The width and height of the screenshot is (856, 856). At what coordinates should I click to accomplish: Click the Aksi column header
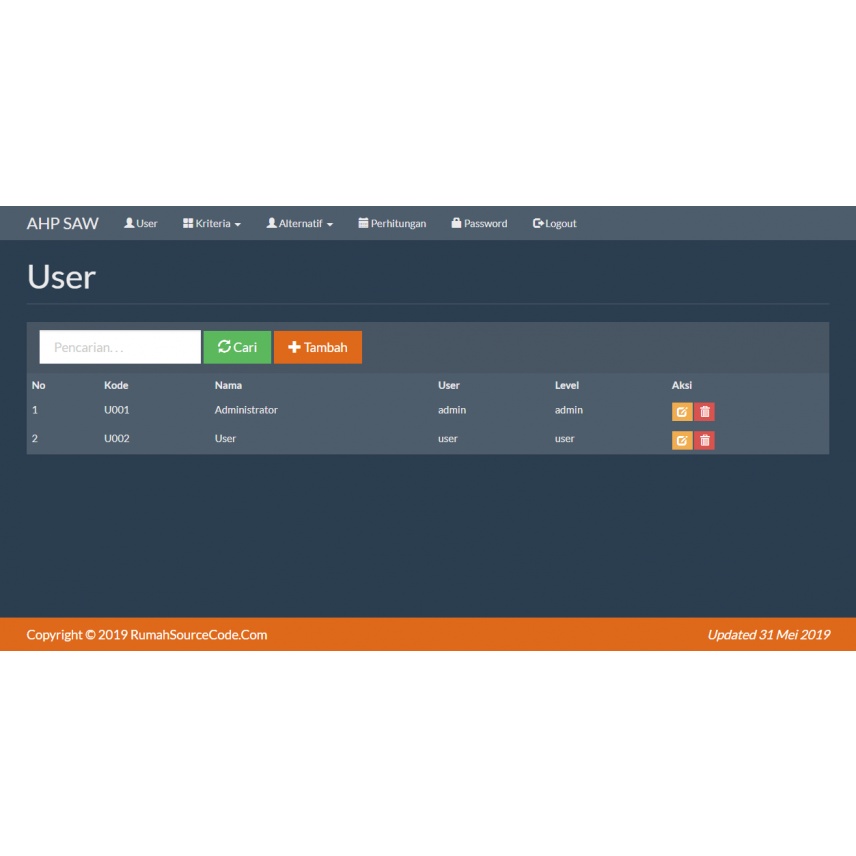[682, 385]
